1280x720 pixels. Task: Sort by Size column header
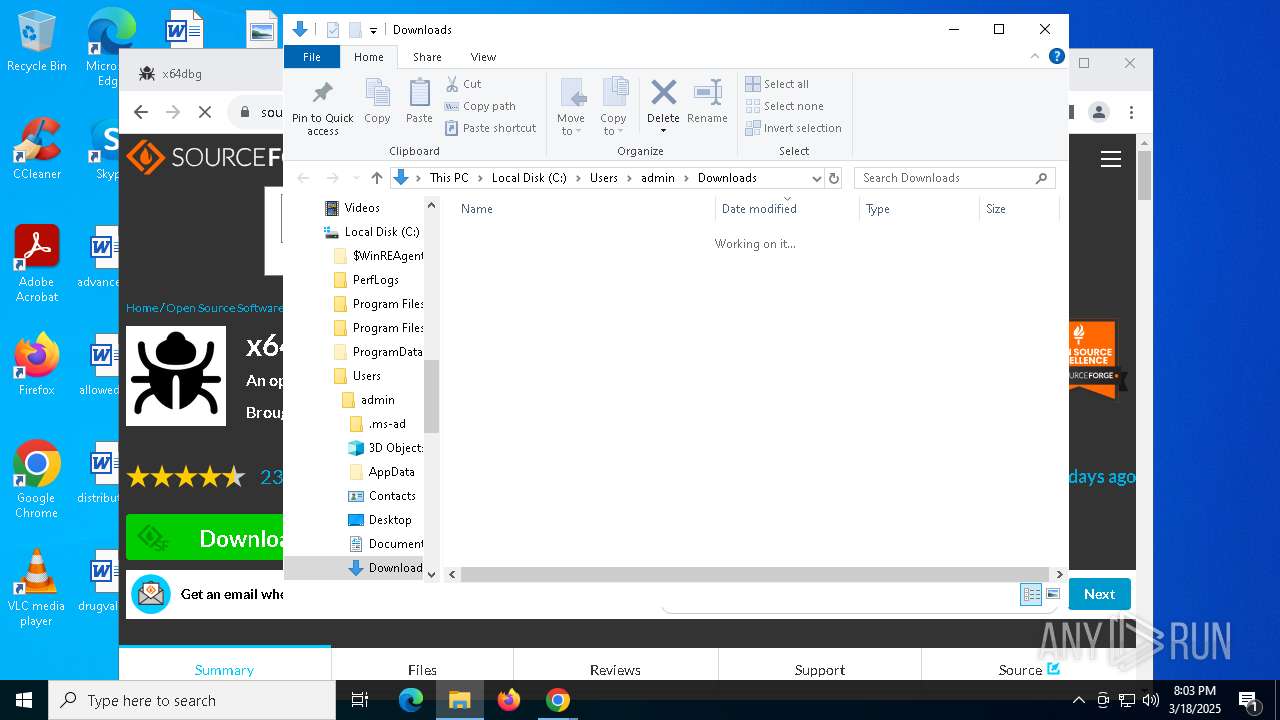1019,209
